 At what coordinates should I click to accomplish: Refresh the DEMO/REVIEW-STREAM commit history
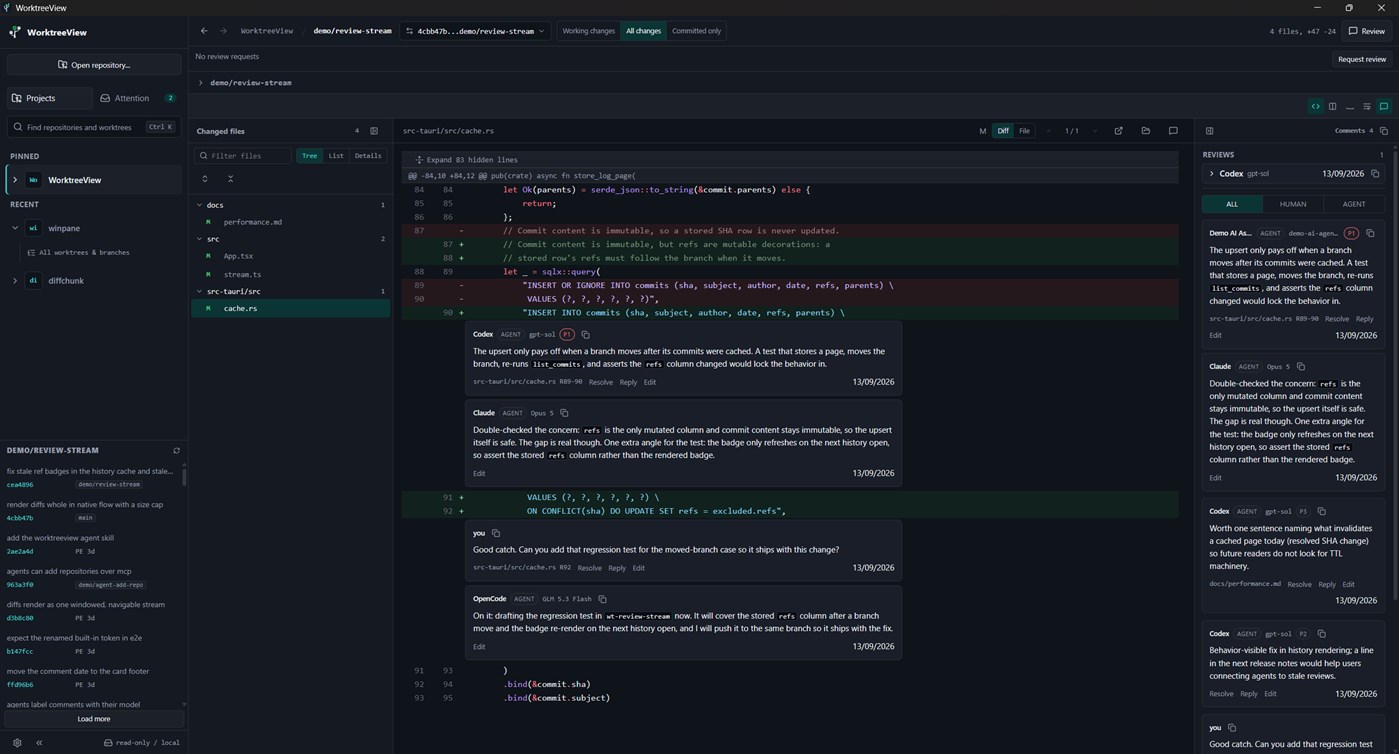[x=177, y=451]
